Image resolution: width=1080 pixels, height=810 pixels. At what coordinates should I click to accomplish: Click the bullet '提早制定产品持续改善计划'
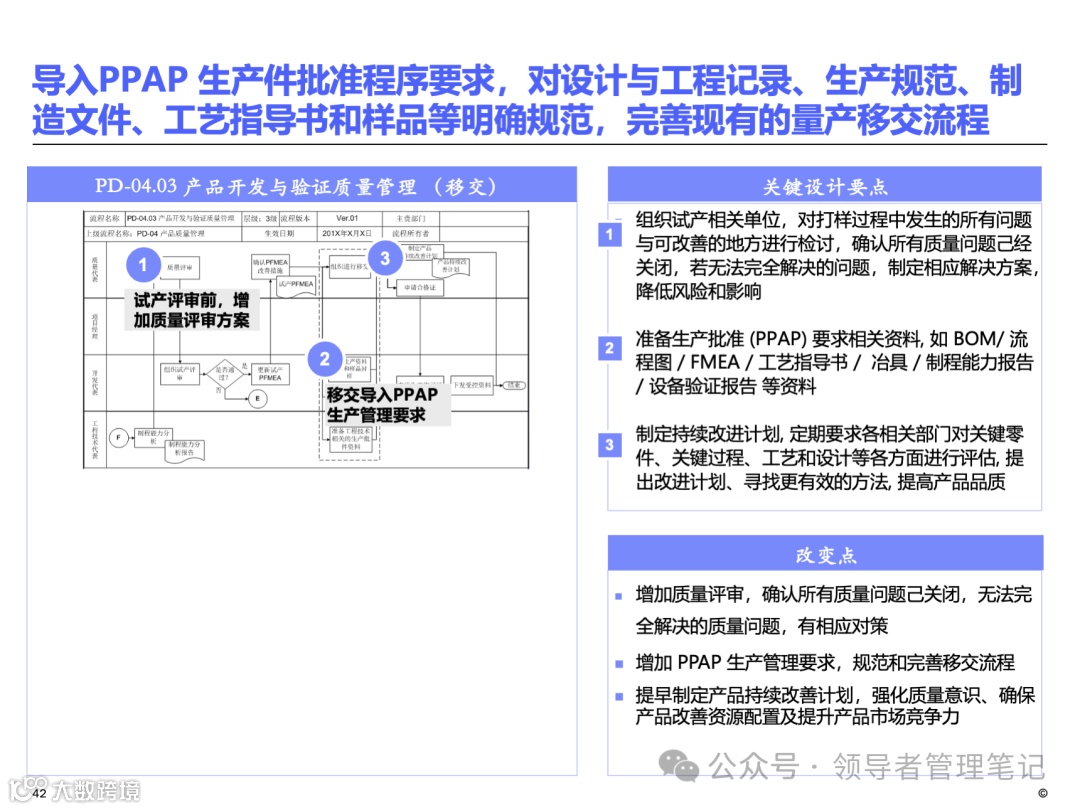(835, 706)
